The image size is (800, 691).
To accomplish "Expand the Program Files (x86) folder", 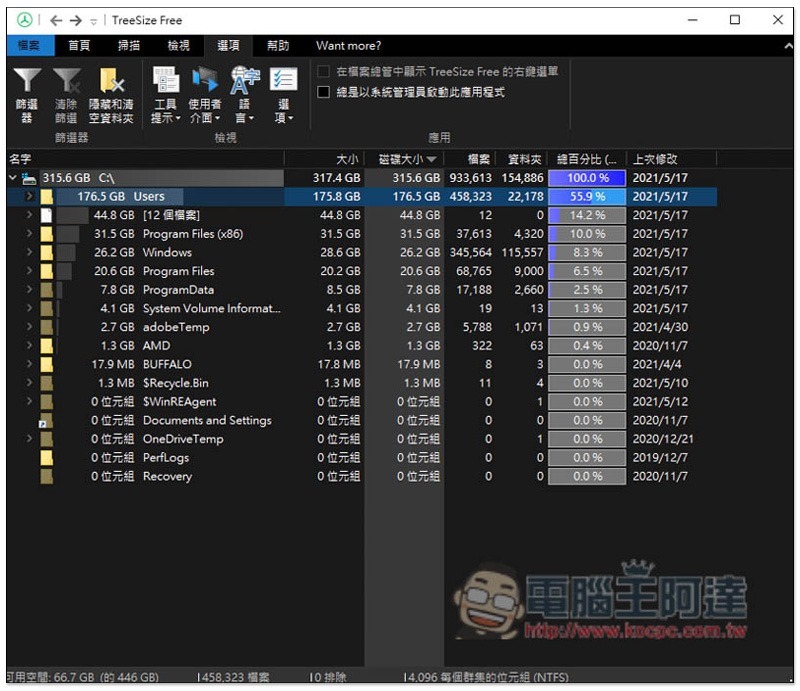I will (29, 234).
